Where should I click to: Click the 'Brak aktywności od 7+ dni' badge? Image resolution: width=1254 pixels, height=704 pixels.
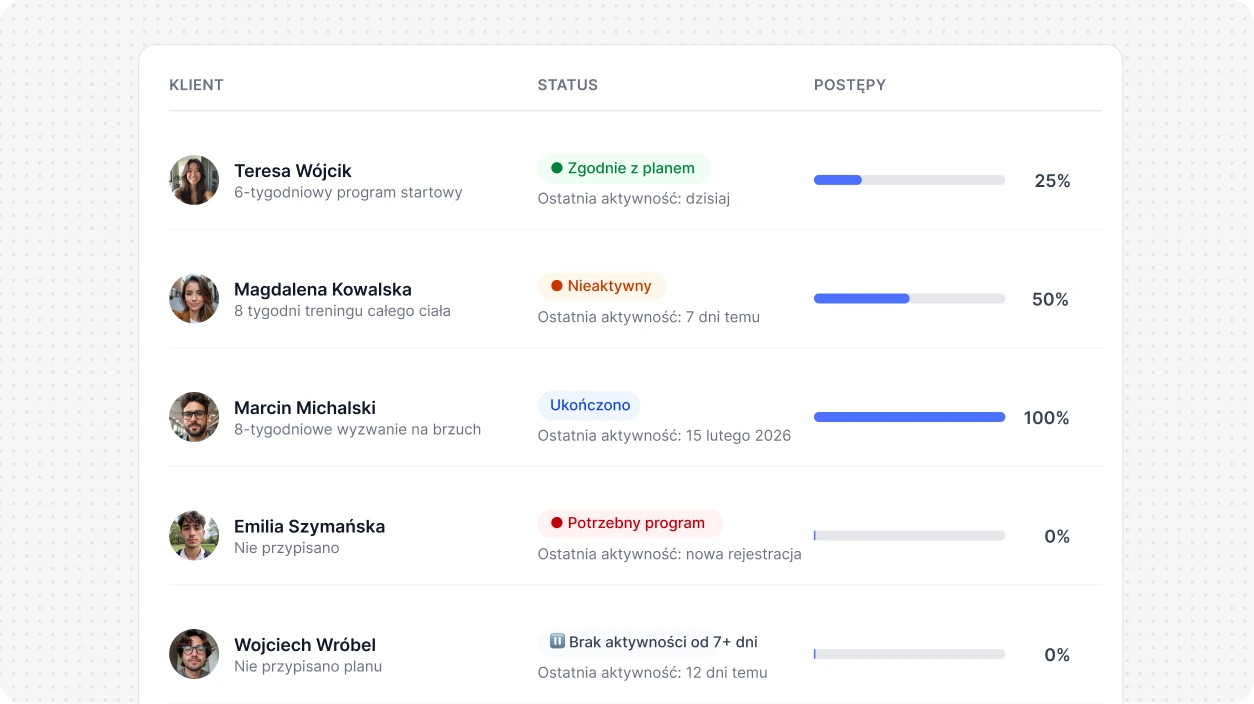click(x=654, y=642)
